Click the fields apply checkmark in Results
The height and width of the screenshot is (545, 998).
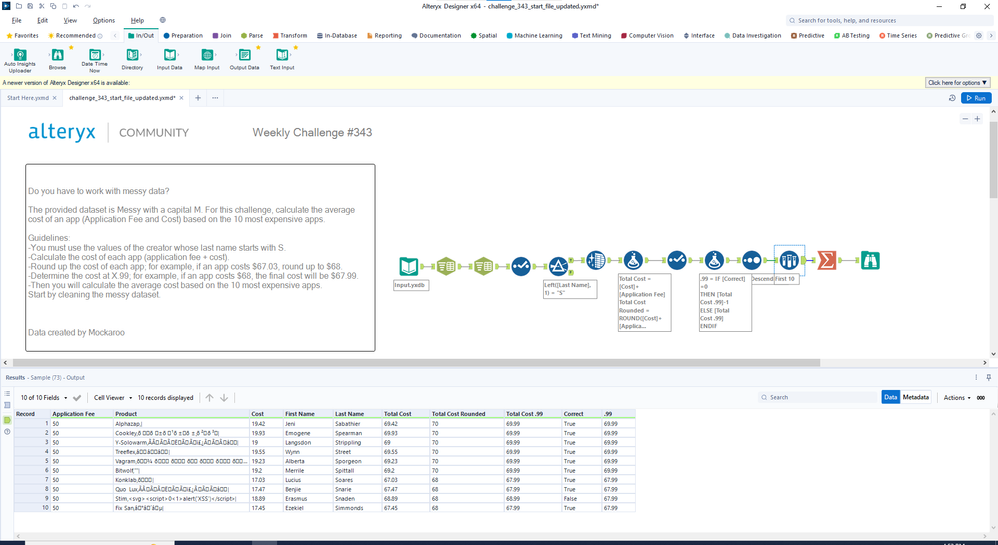coord(77,398)
